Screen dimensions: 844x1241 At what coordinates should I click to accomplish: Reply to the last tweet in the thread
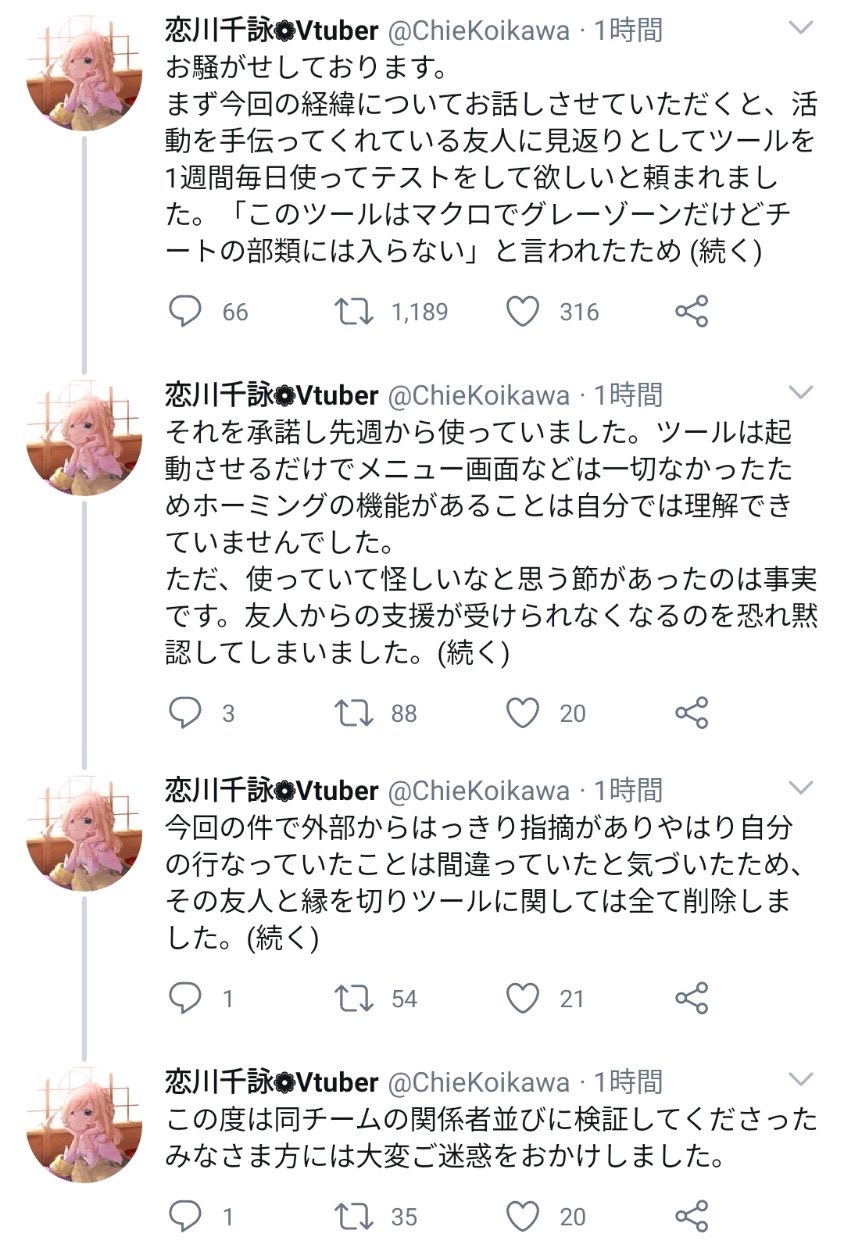pyautogui.click(x=185, y=1216)
